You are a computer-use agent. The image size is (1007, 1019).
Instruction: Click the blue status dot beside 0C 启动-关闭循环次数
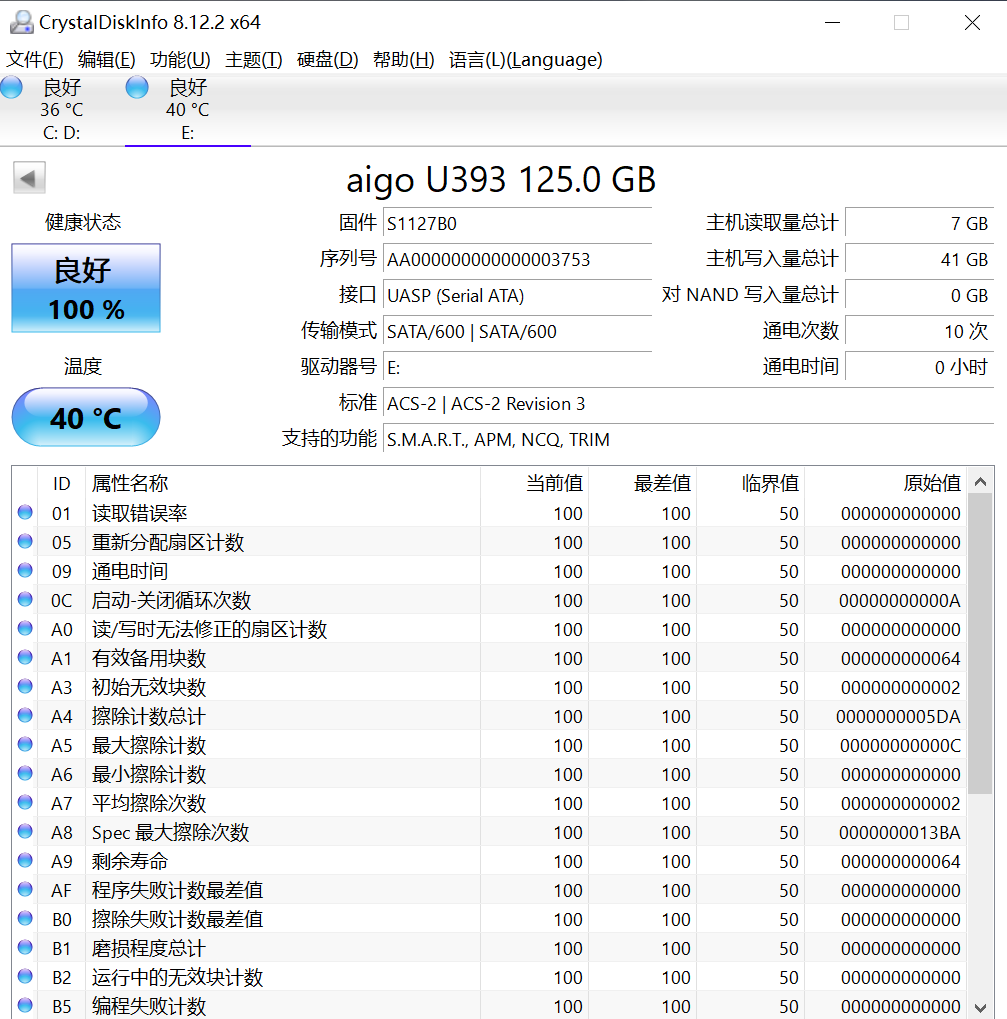click(27, 599)
